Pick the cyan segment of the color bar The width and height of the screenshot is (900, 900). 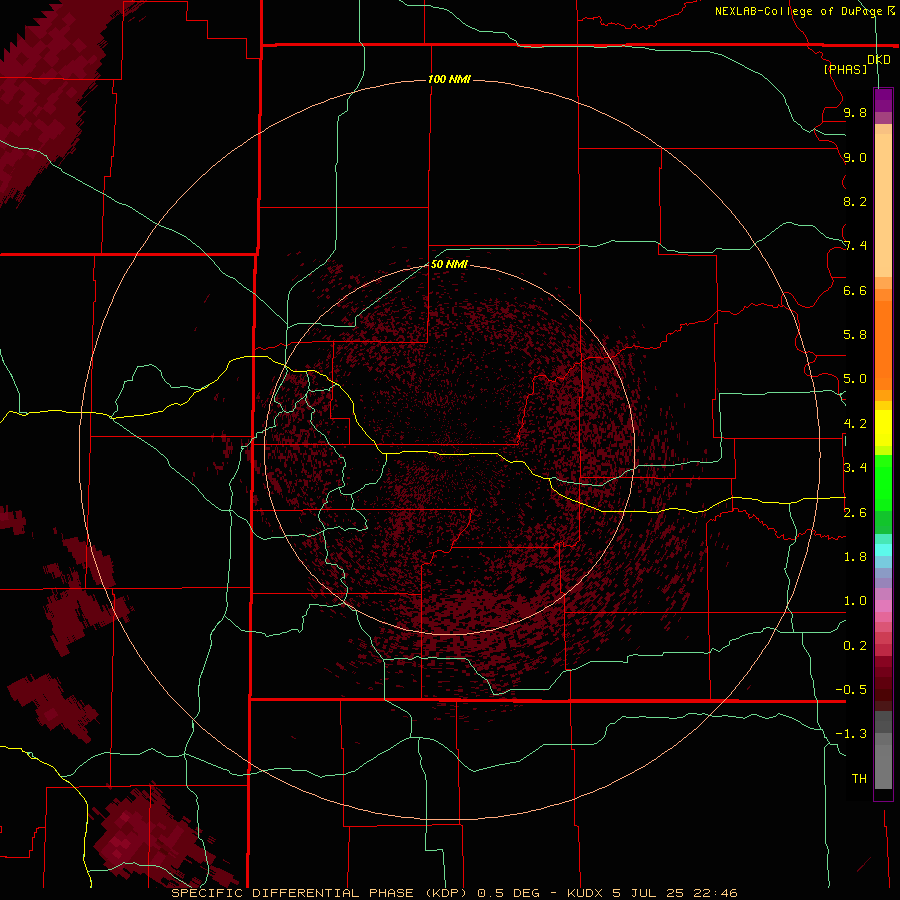pos(883,550)
